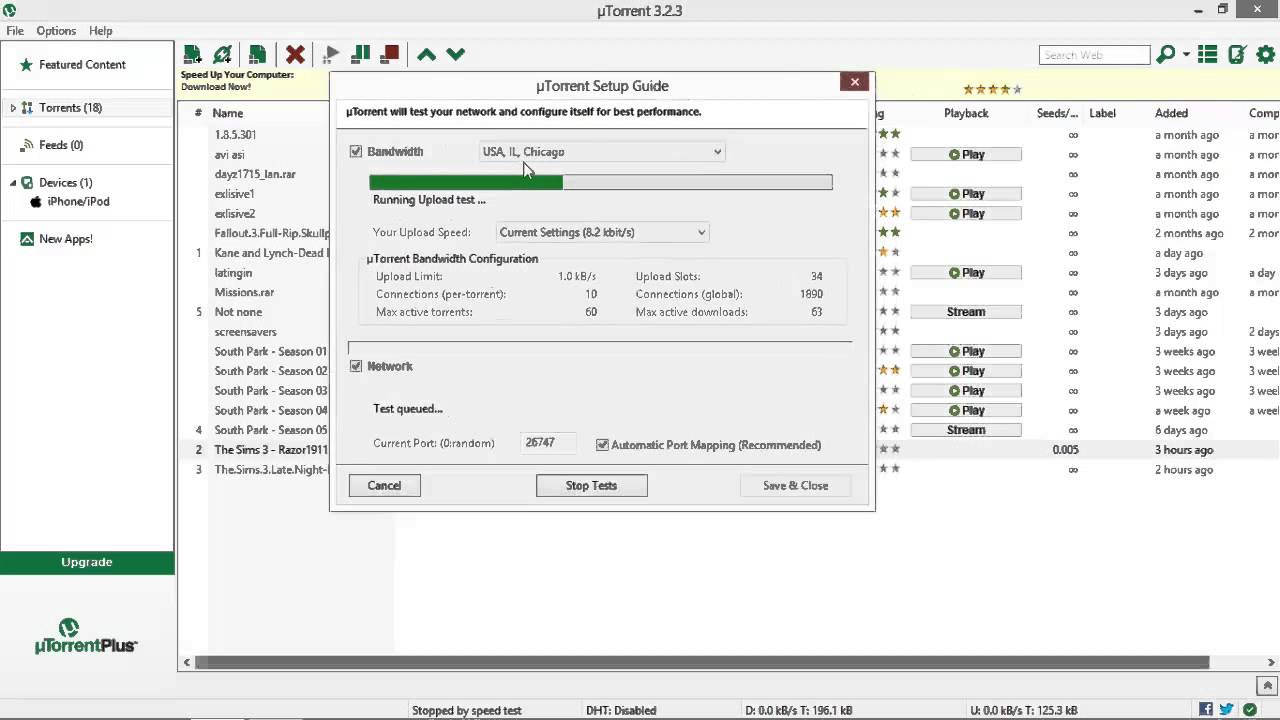Click the red X Remove torrent icon
Screen dimensions: 1280x720
tap(295, 54)
